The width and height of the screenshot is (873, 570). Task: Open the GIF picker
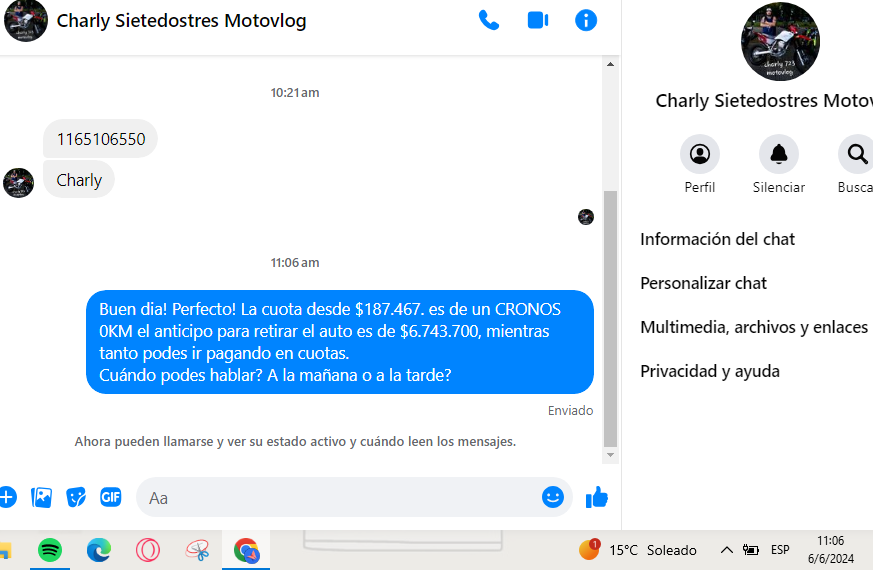110,497
